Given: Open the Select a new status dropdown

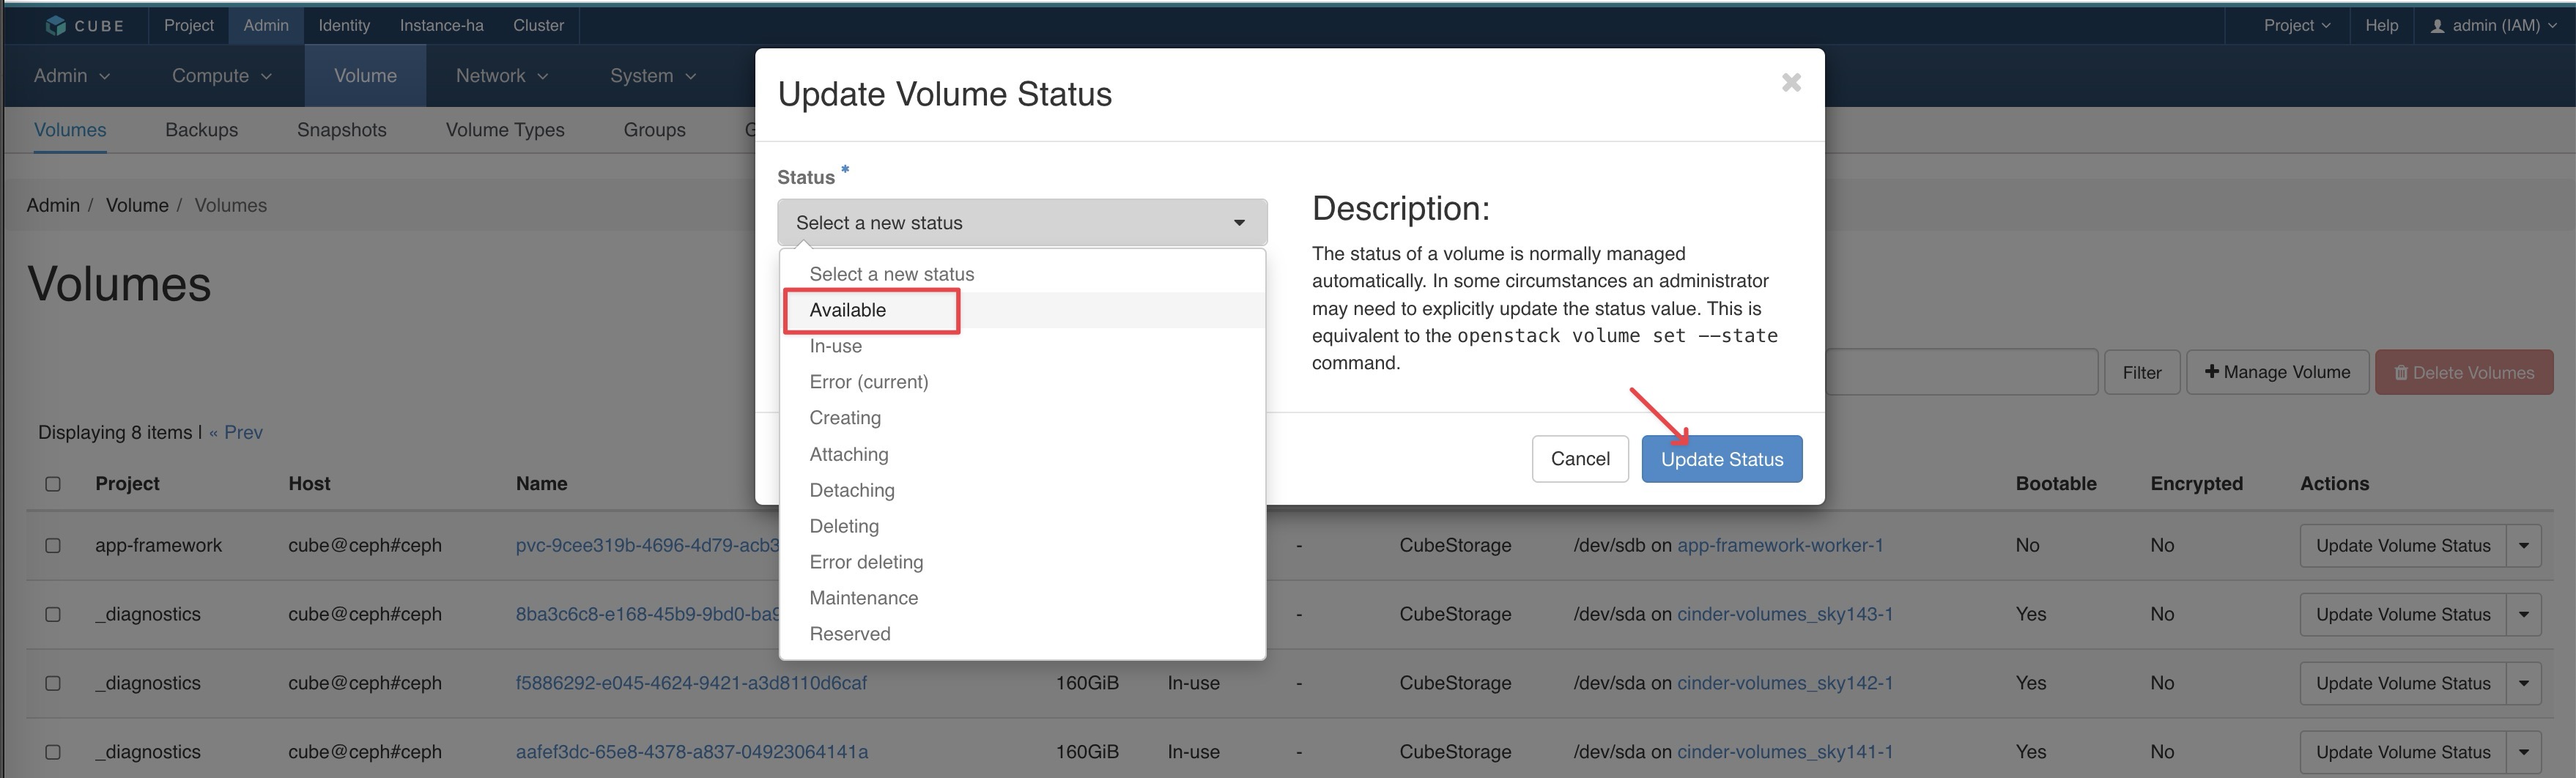Looking at the screenshot, I should pyautogui.click(x=1022, y=223).
